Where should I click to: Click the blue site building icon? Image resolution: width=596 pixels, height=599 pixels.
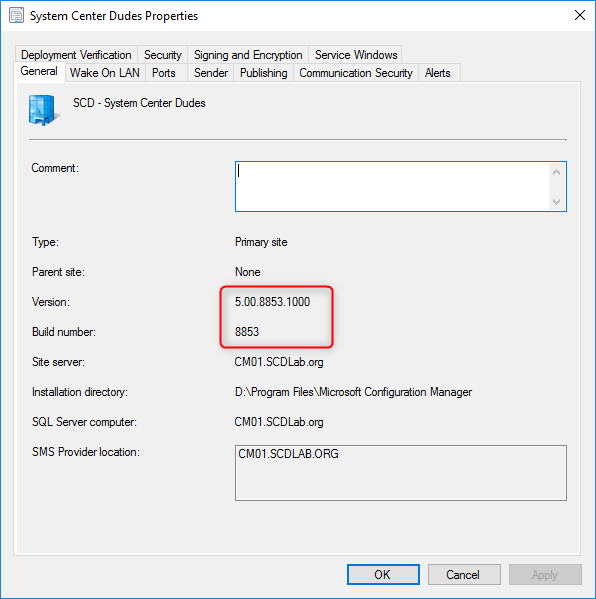[x=44, y=110]
